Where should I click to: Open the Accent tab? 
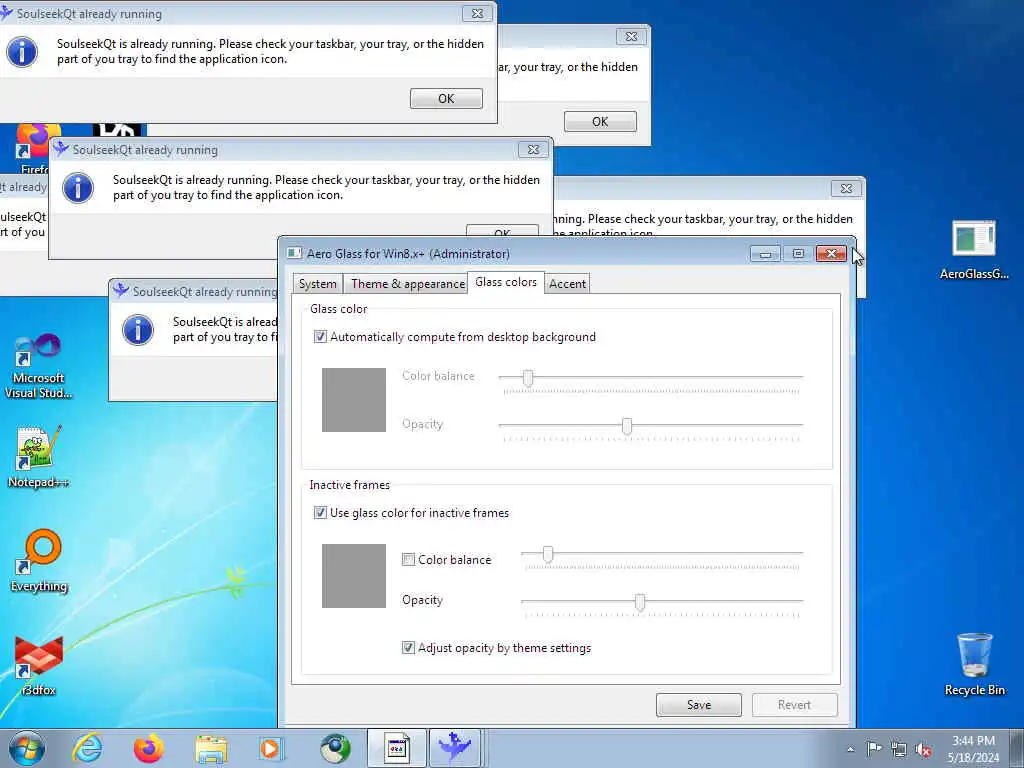tap(567, 283)
